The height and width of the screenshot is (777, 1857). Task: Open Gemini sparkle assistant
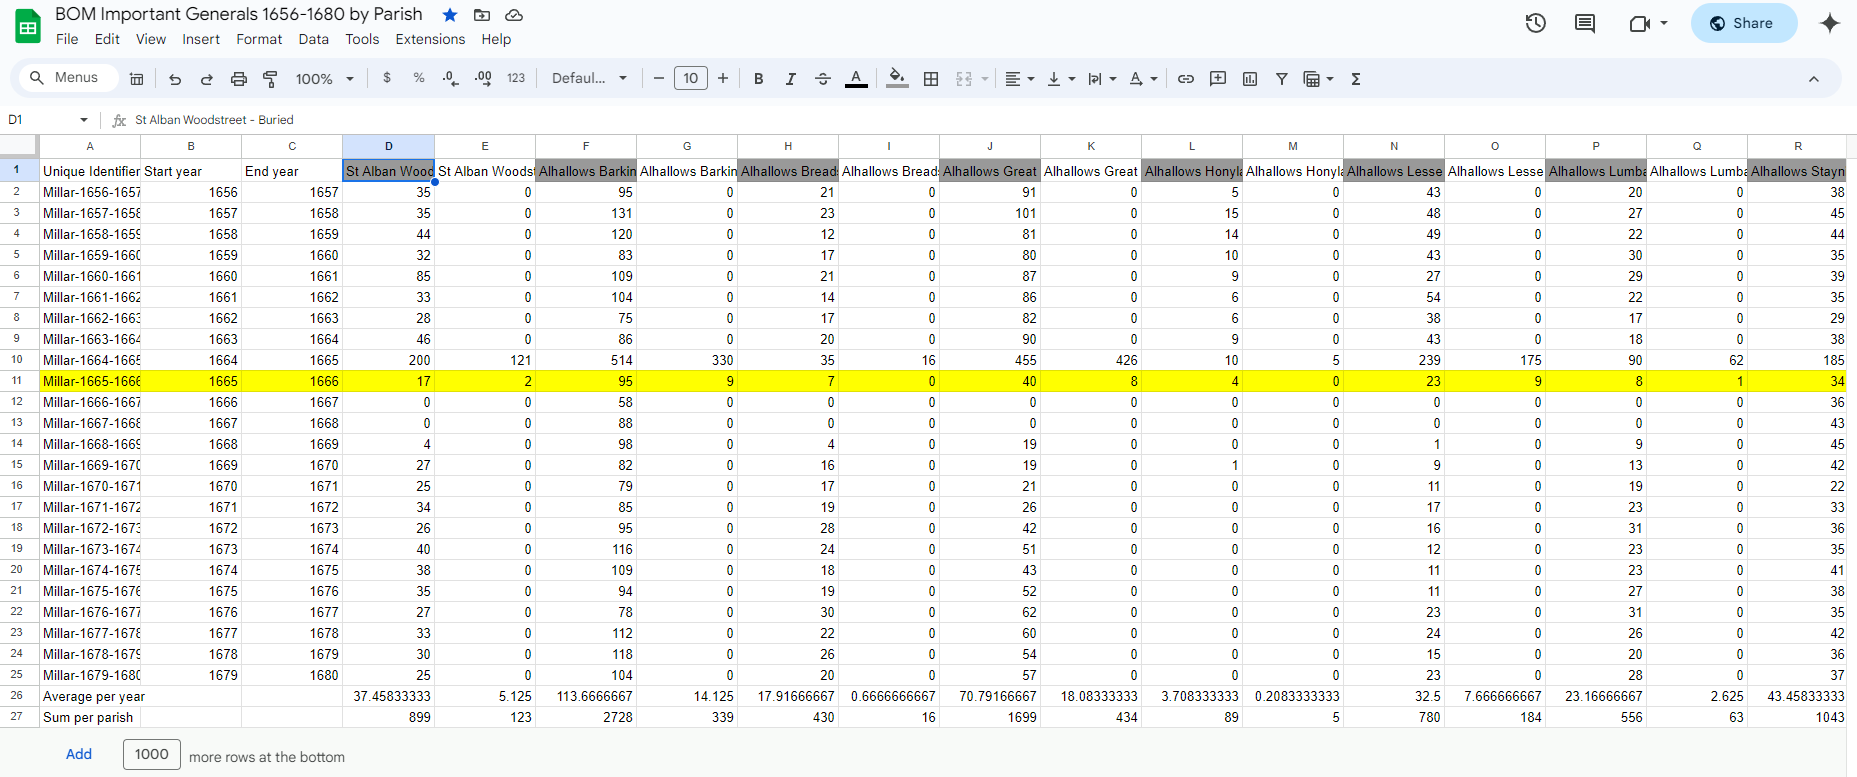(x=1830, y=23)
